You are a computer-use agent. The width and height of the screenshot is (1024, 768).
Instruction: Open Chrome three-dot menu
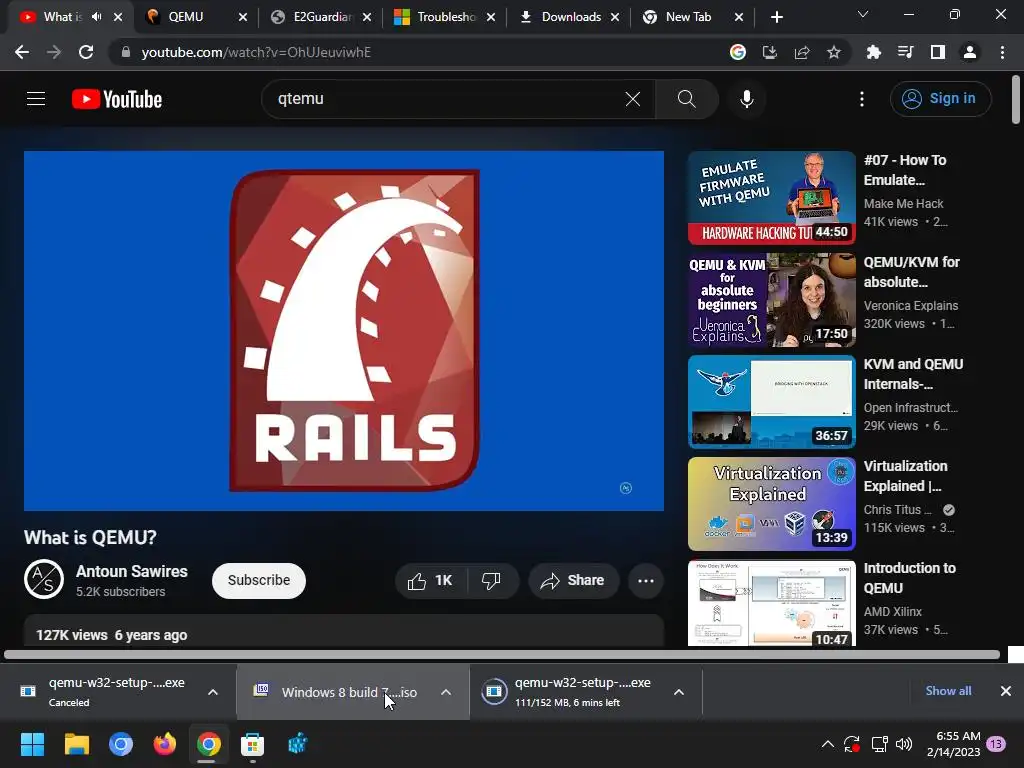(x=1002, y=52)
